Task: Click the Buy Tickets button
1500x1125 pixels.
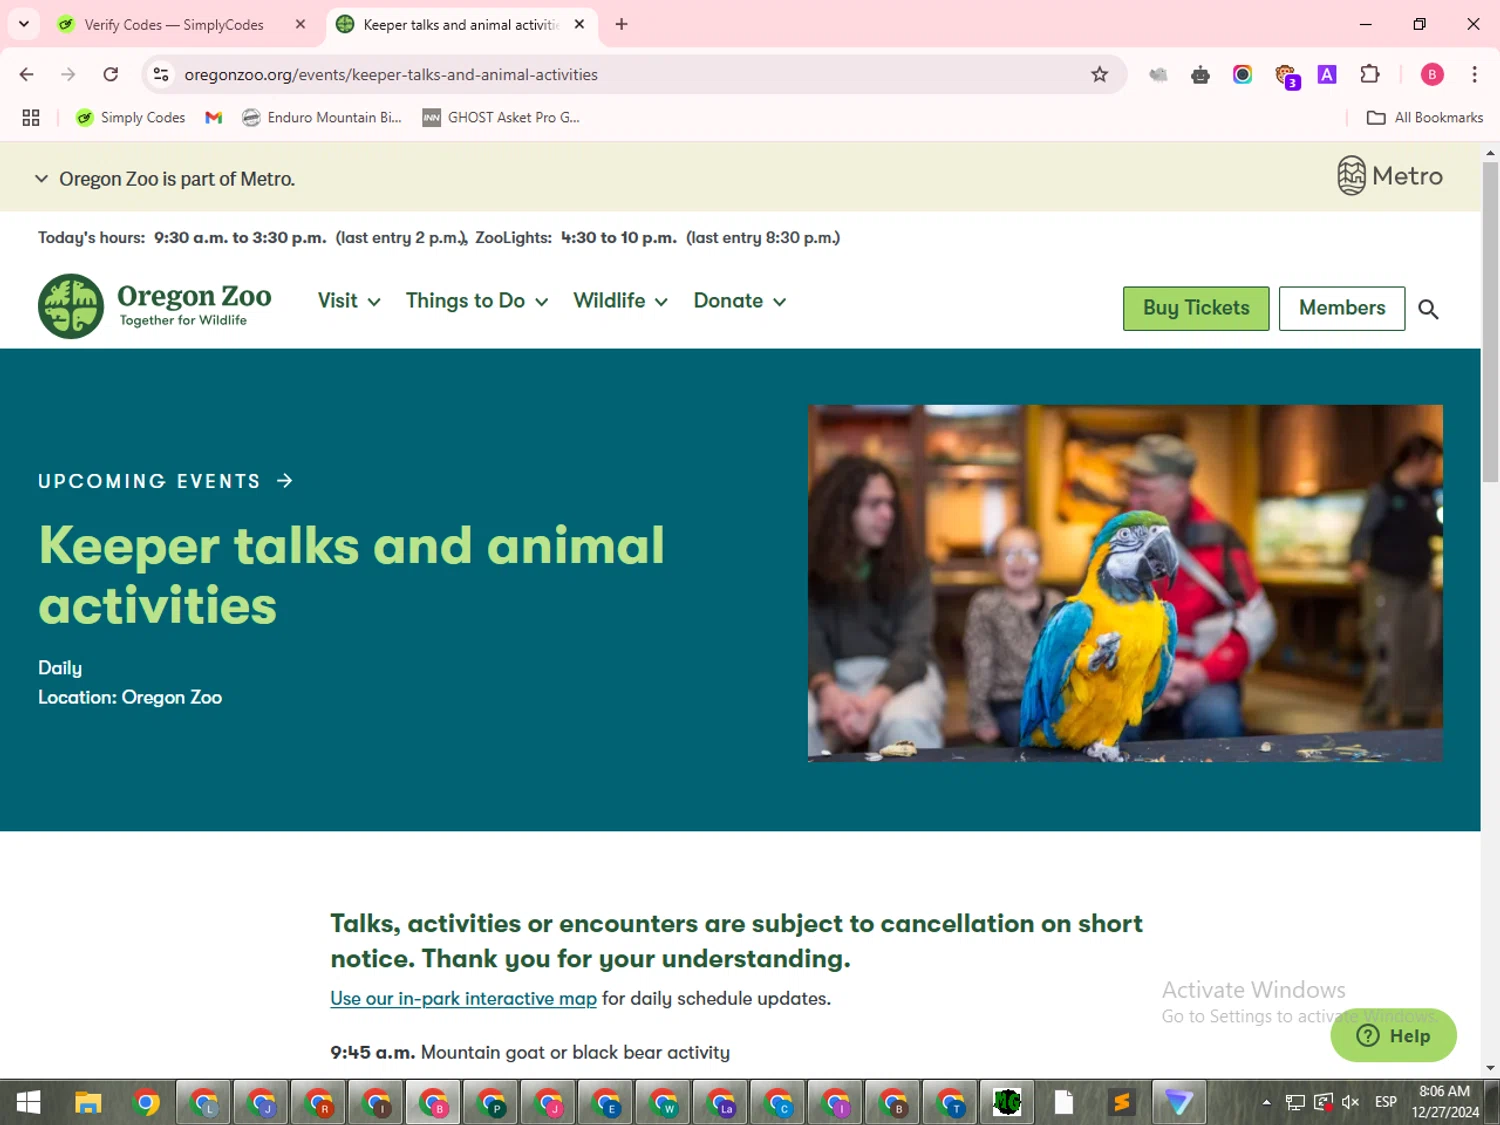Action: (1195, 308)
